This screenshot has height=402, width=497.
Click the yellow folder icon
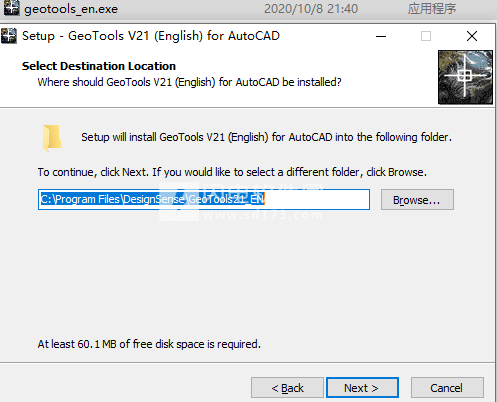click(52, 138)
